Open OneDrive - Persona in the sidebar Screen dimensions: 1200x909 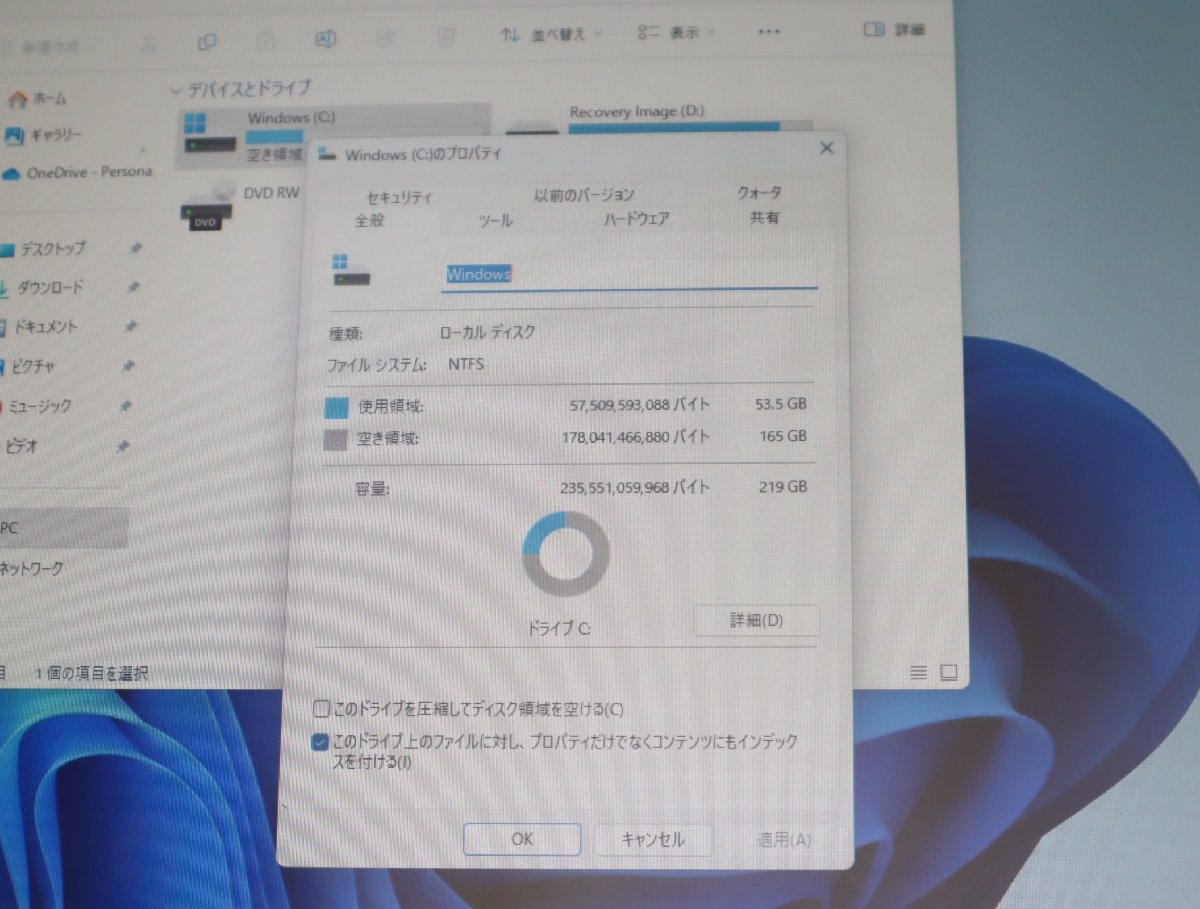pyautogui.click(x=77, y=172)
